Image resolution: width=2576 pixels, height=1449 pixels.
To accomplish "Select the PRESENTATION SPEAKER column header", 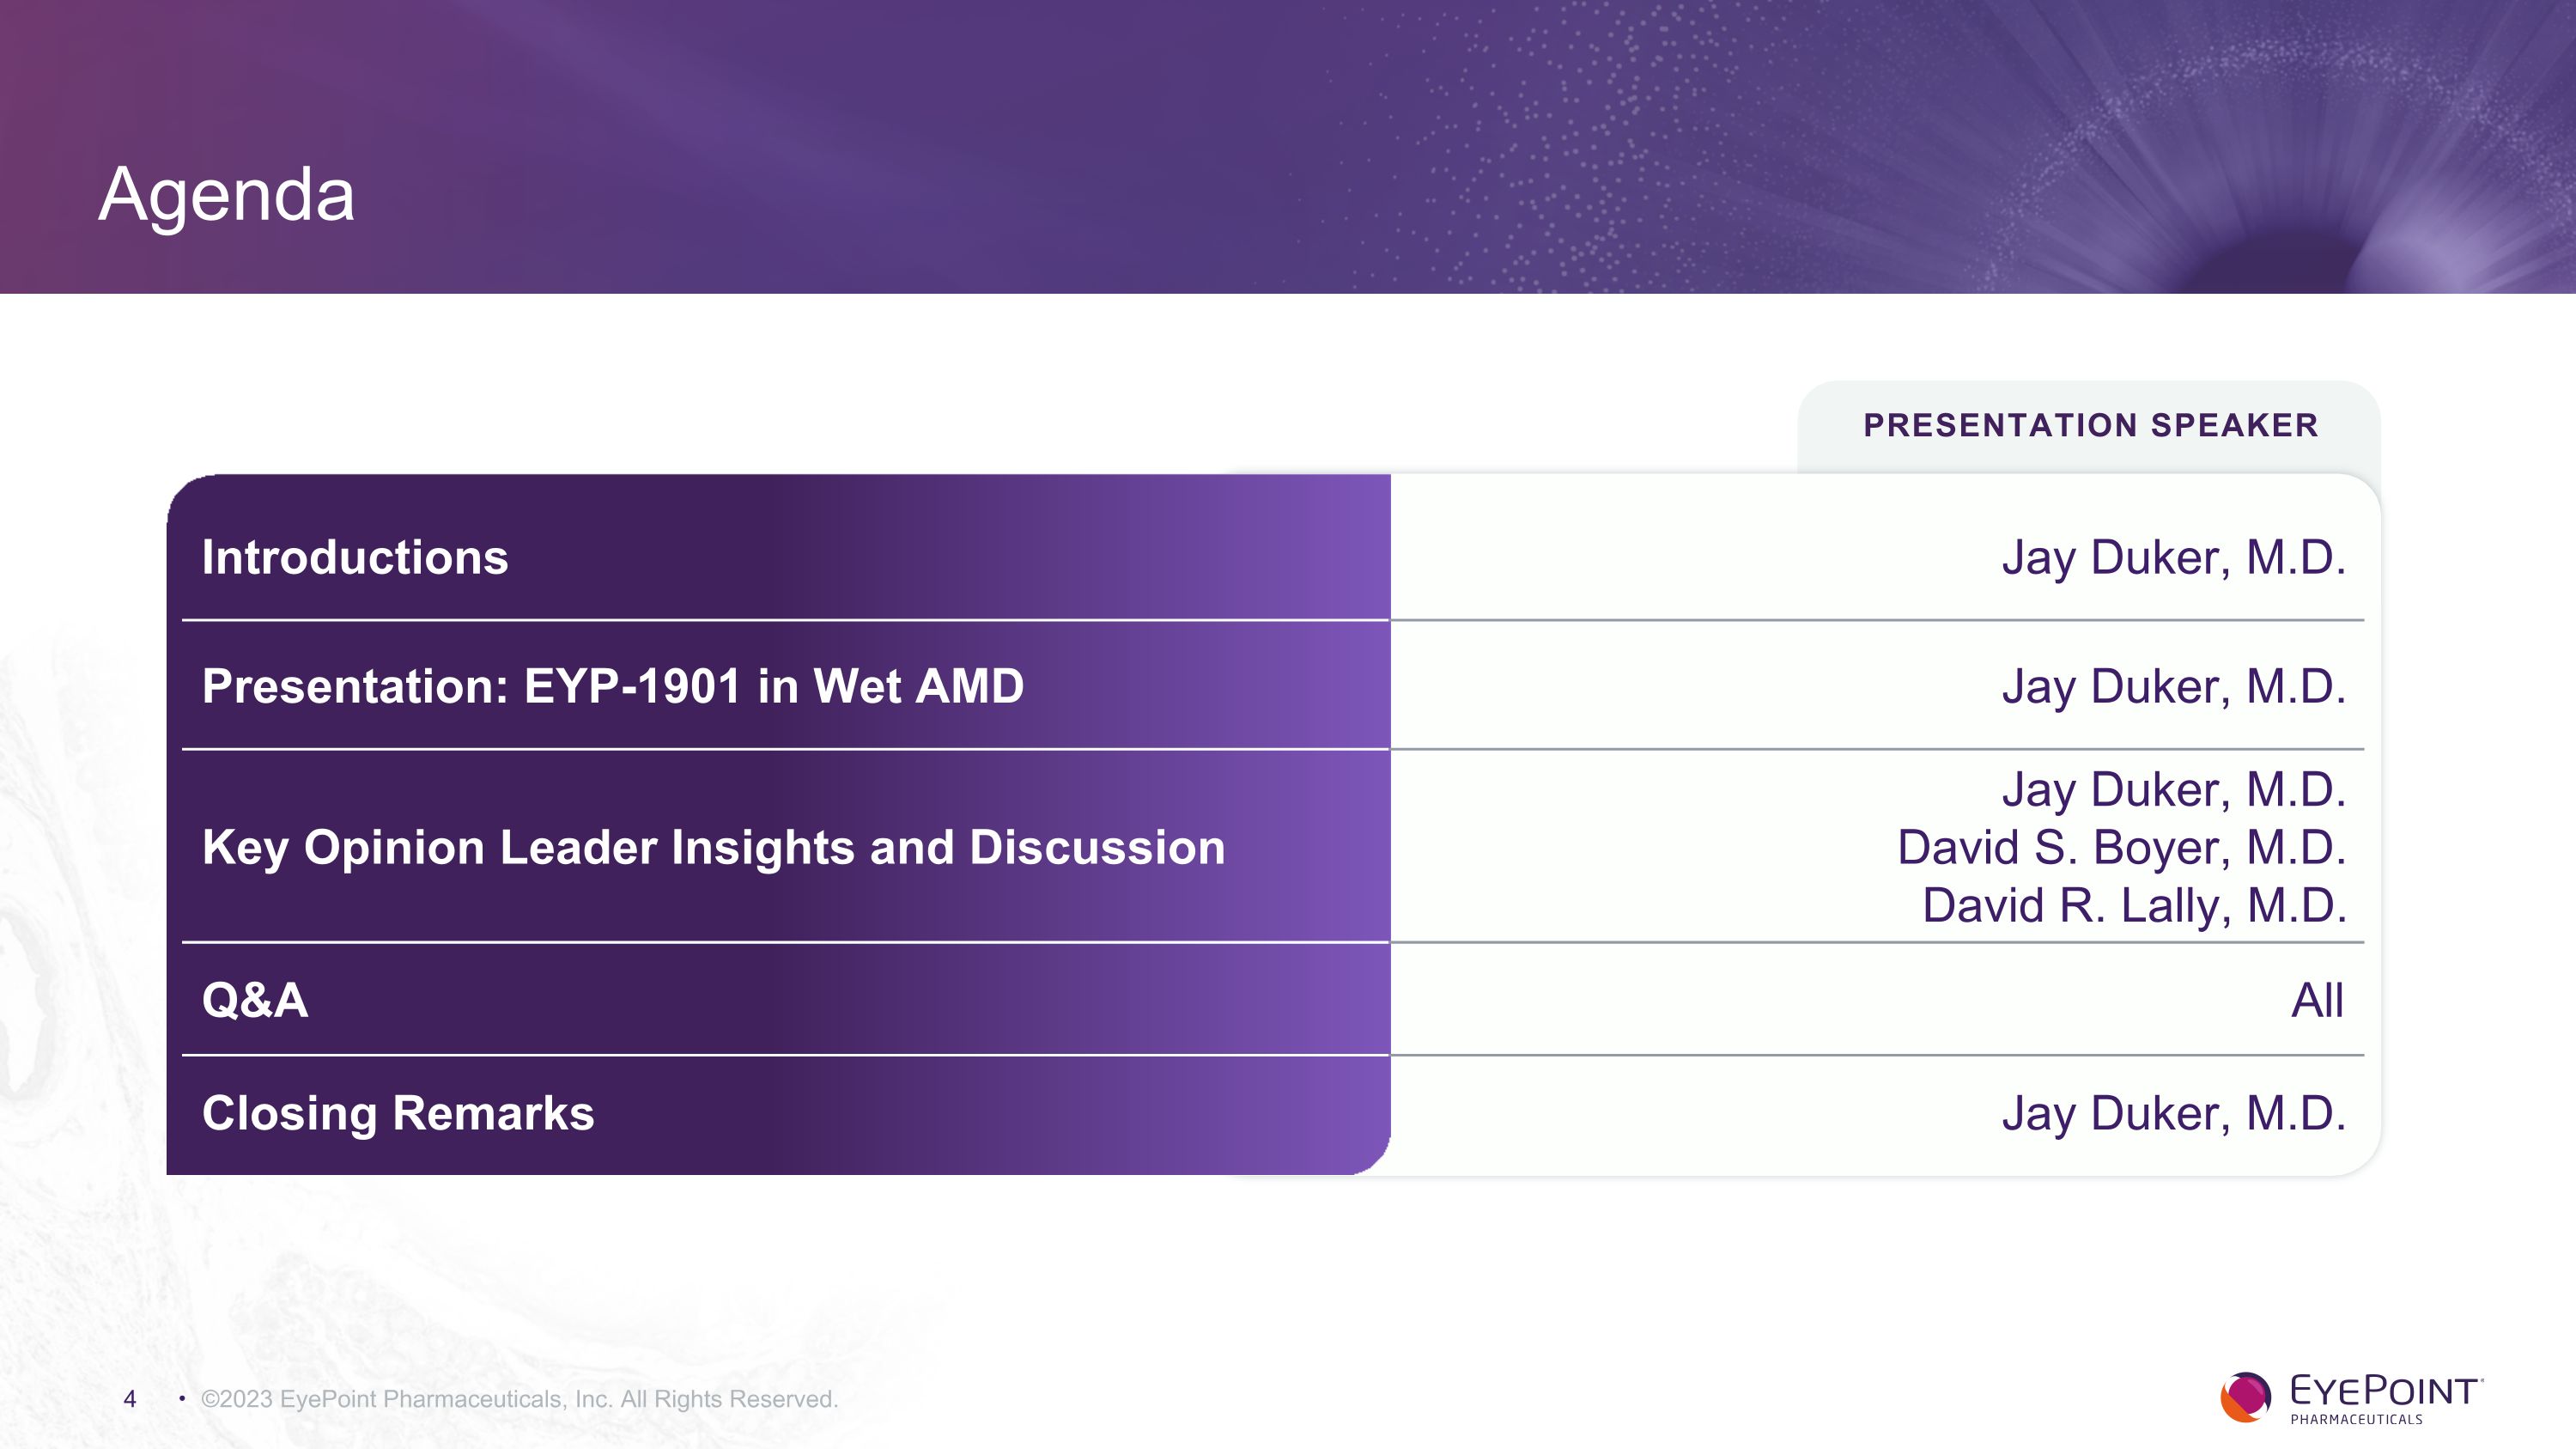I will pyautogui.click(x=2090, y=425).
